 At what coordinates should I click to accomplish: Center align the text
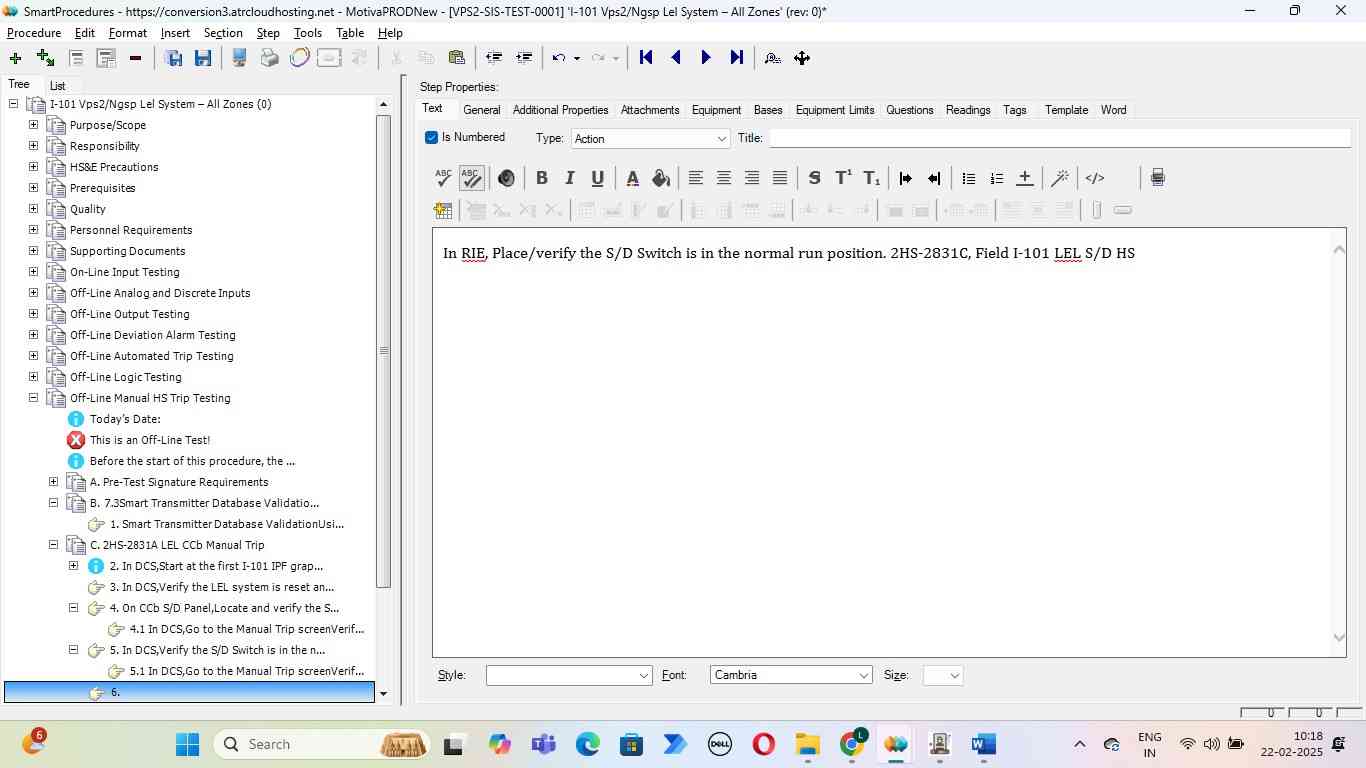pyautogui.click(x=723, y=178)
